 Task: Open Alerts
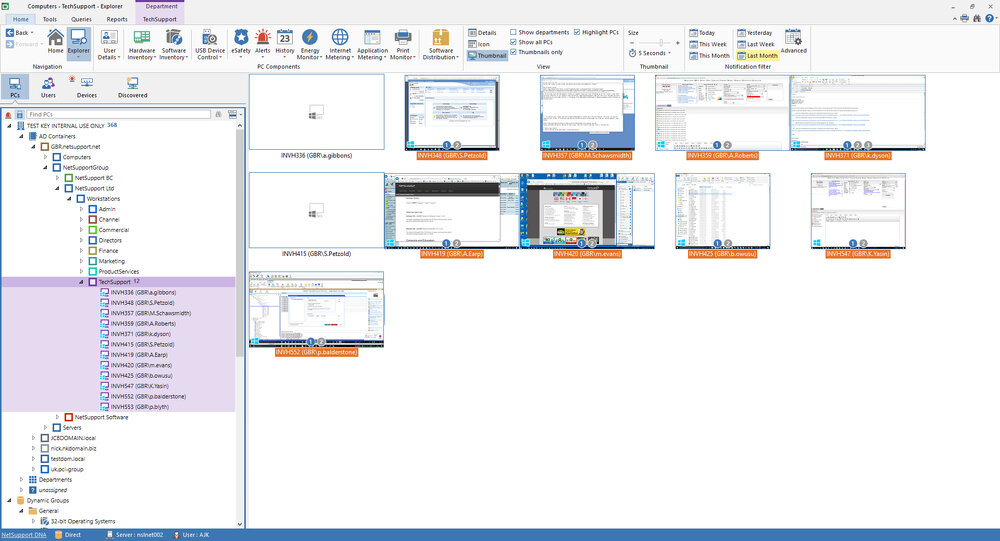pos(263,43)
